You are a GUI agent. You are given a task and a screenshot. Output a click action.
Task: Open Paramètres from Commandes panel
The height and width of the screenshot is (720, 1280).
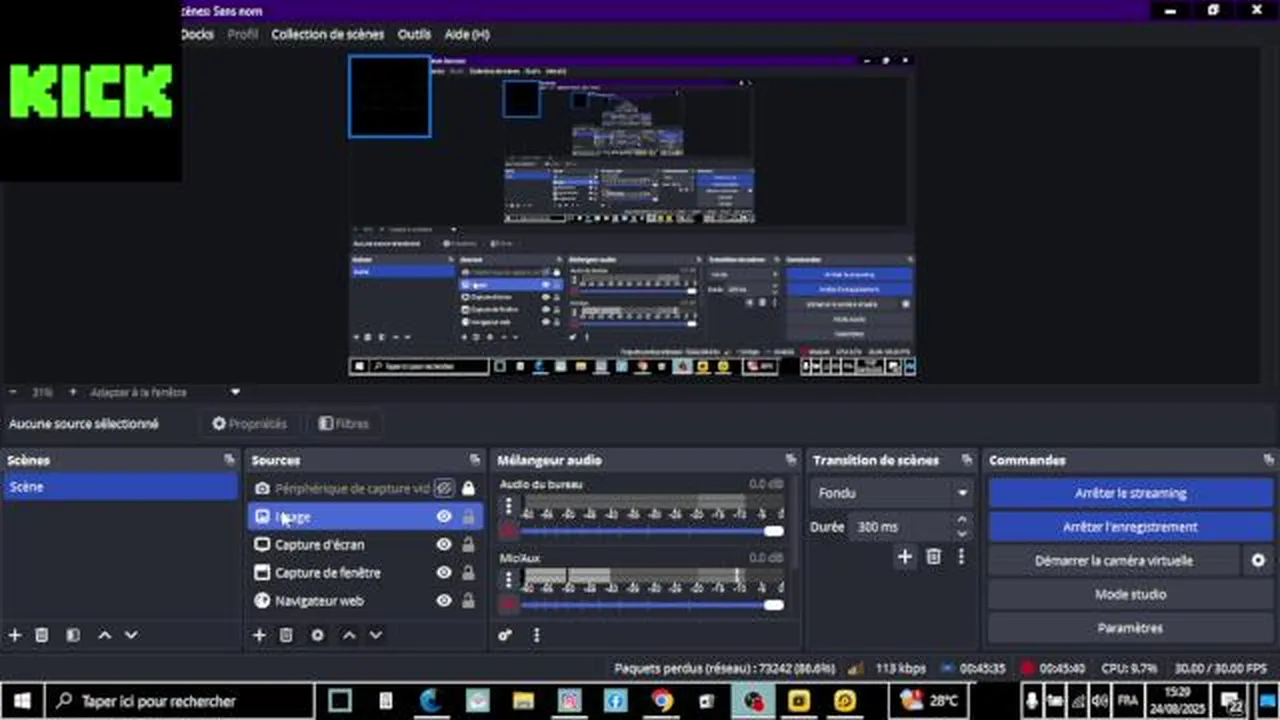[x=1130, y=628]
